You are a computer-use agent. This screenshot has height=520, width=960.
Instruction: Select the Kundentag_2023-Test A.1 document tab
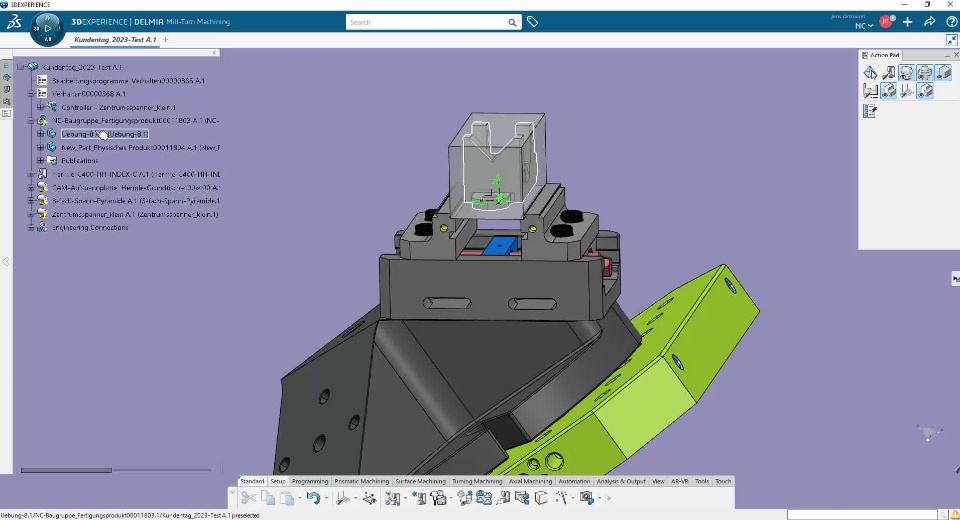(115, 40)
